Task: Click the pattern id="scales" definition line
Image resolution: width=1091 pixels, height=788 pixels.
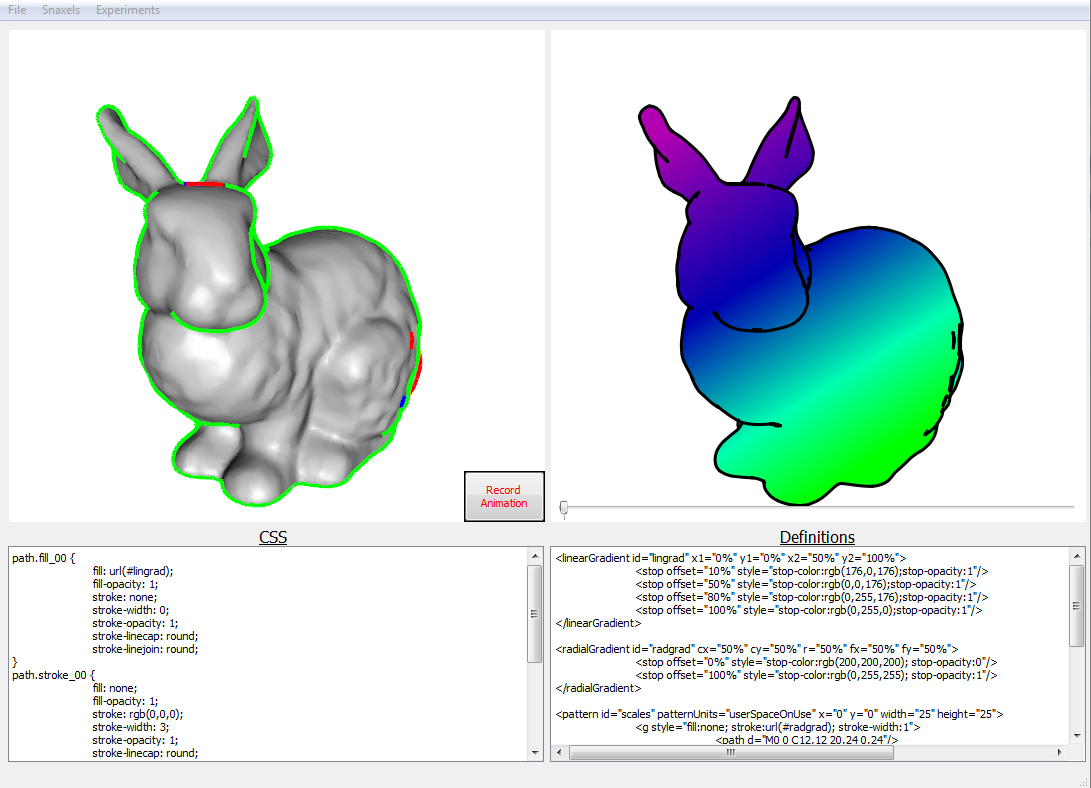Action: point(779,714)
